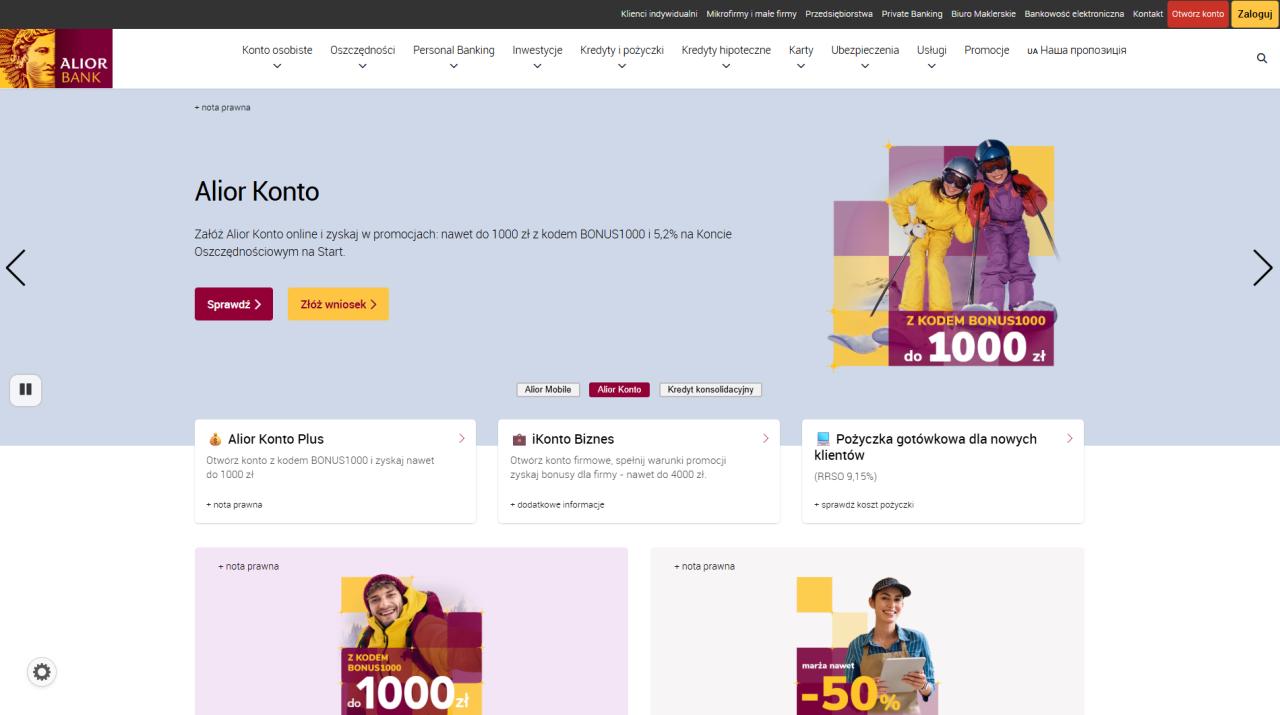Expand the Oszczędności menu
The height and width of the screenshot is (715, 1280).
click(x=362, y=57)
